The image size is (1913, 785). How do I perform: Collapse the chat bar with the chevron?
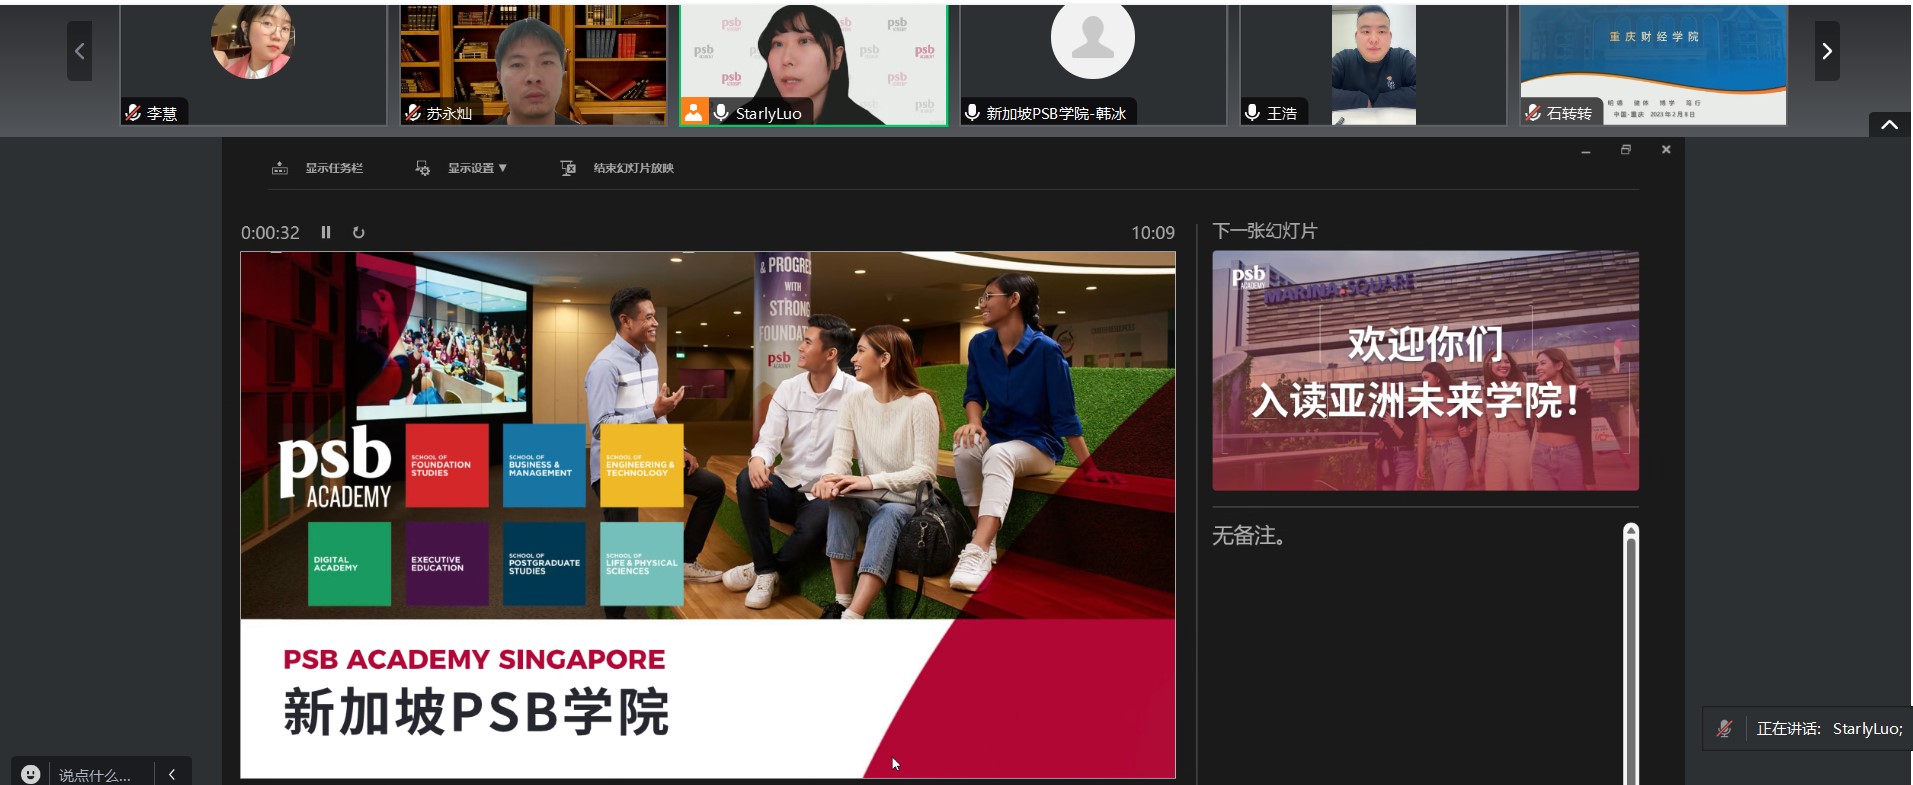pos(172,774)
